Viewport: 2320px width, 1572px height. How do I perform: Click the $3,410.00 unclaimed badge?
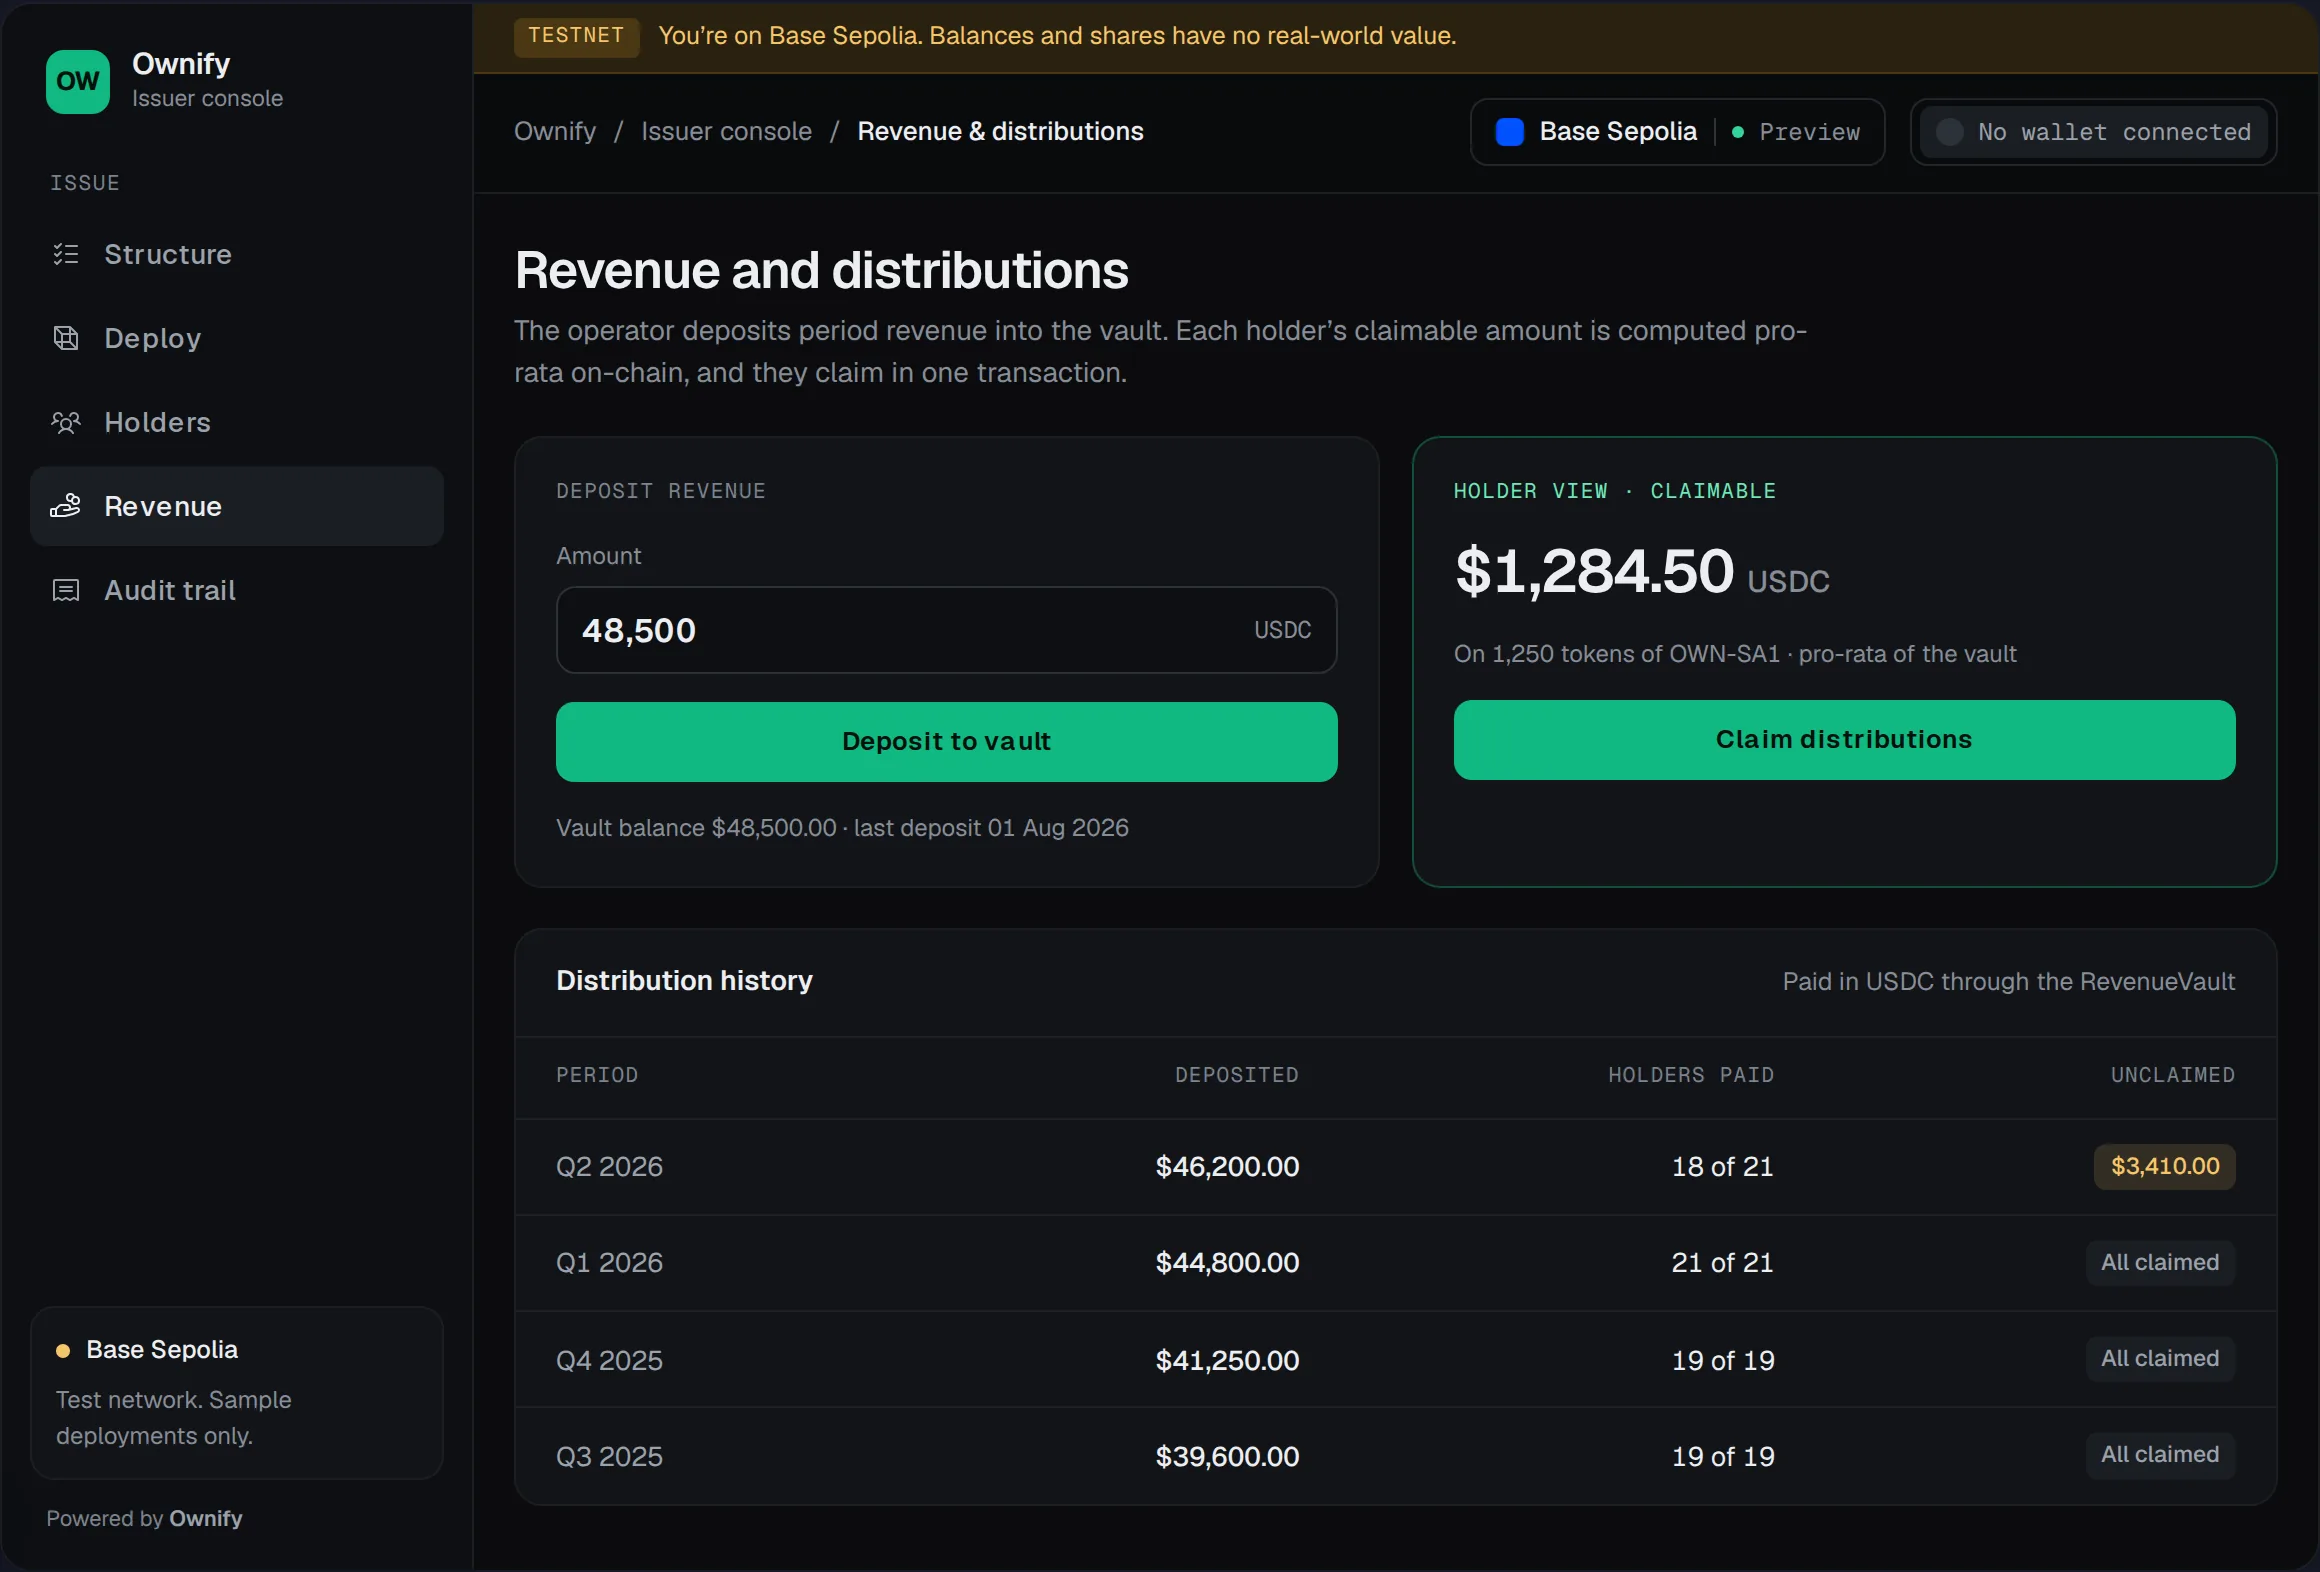2165,1166
